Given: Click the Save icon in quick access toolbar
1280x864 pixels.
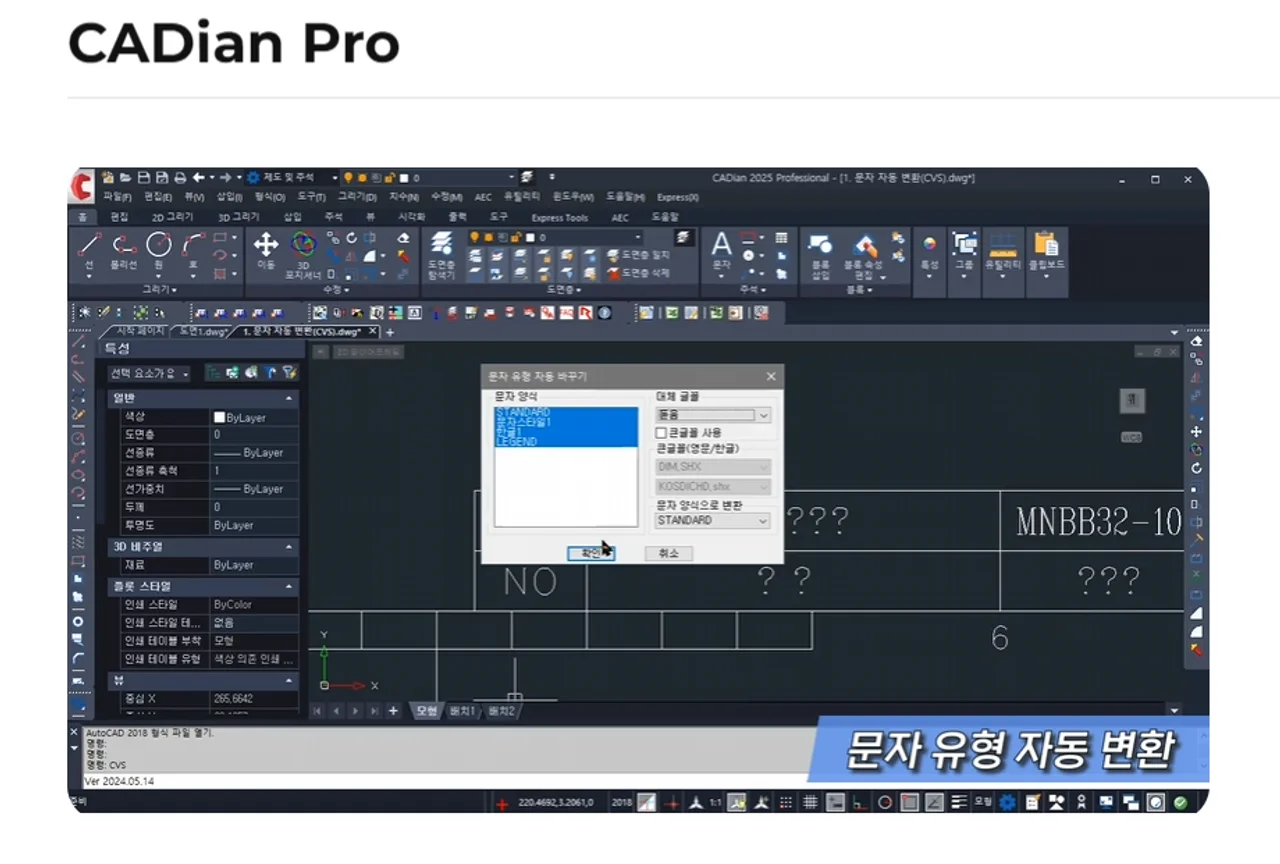Looking at the screenshot, I should (143, 178).
